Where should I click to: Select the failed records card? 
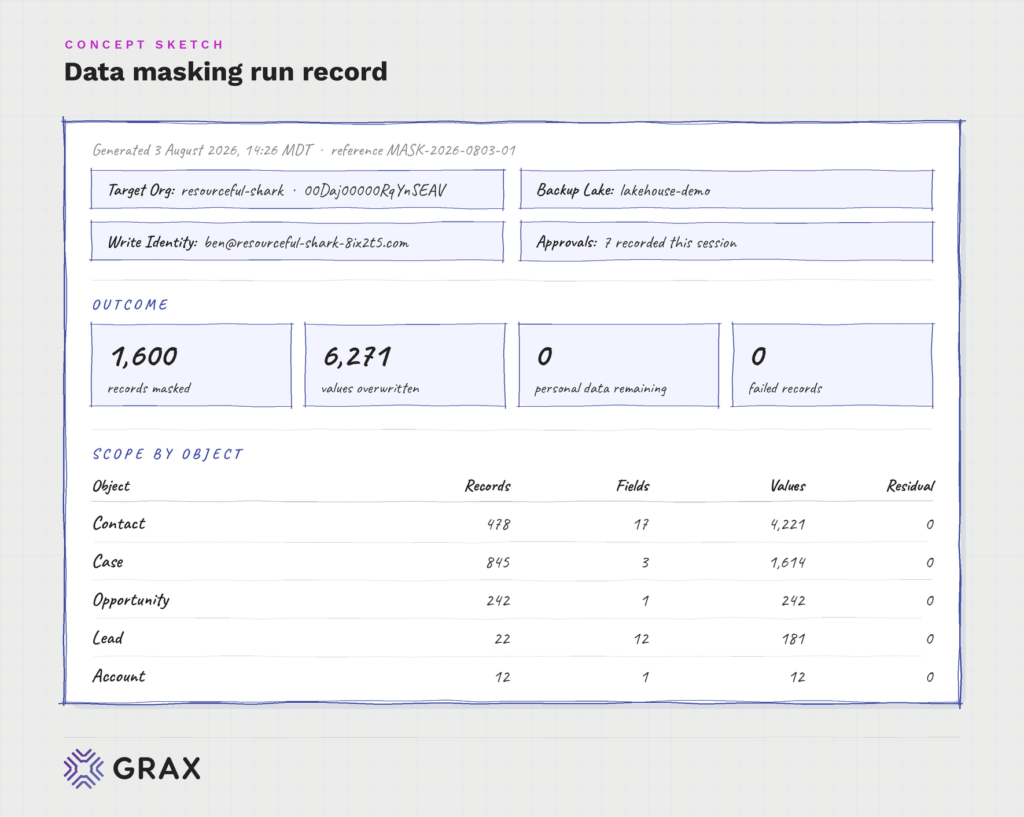(833, 365)
